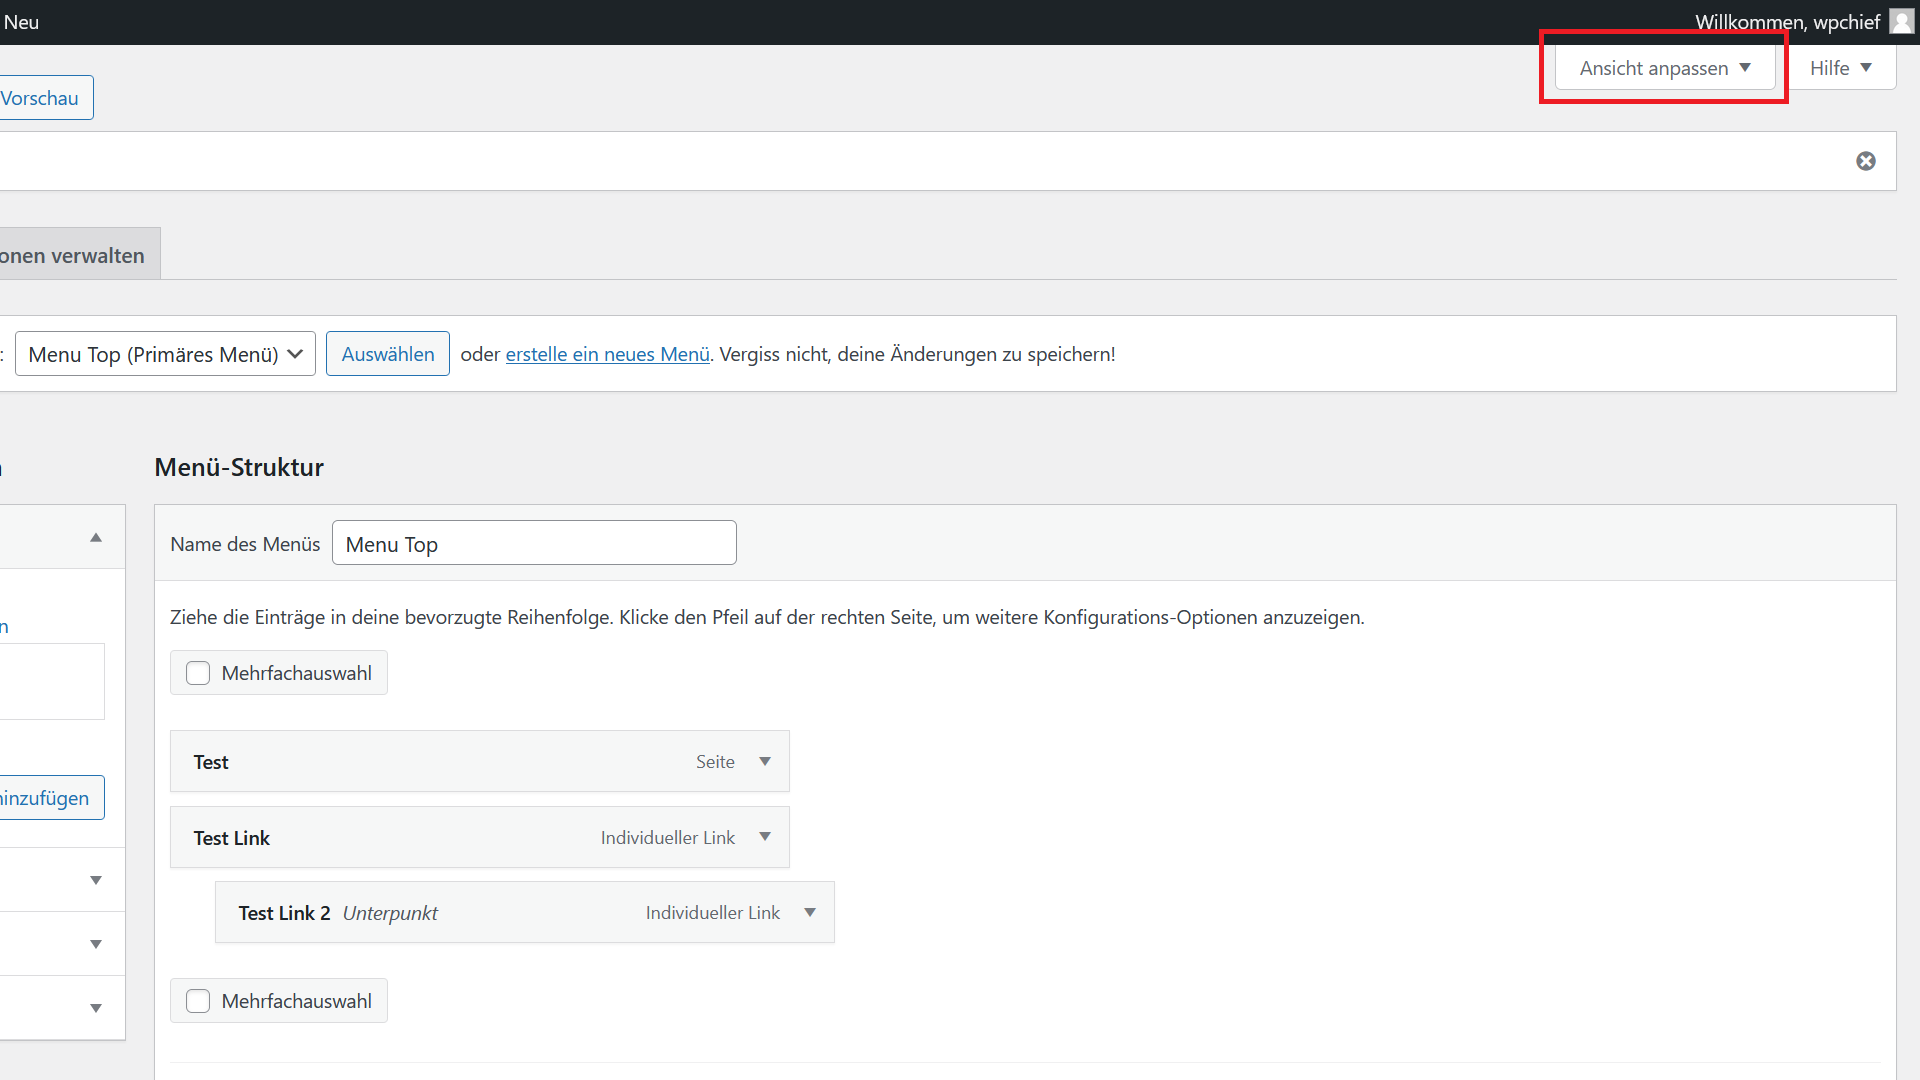
Task: Expand the Test page menu item arrow
Action: pos(765,762)
